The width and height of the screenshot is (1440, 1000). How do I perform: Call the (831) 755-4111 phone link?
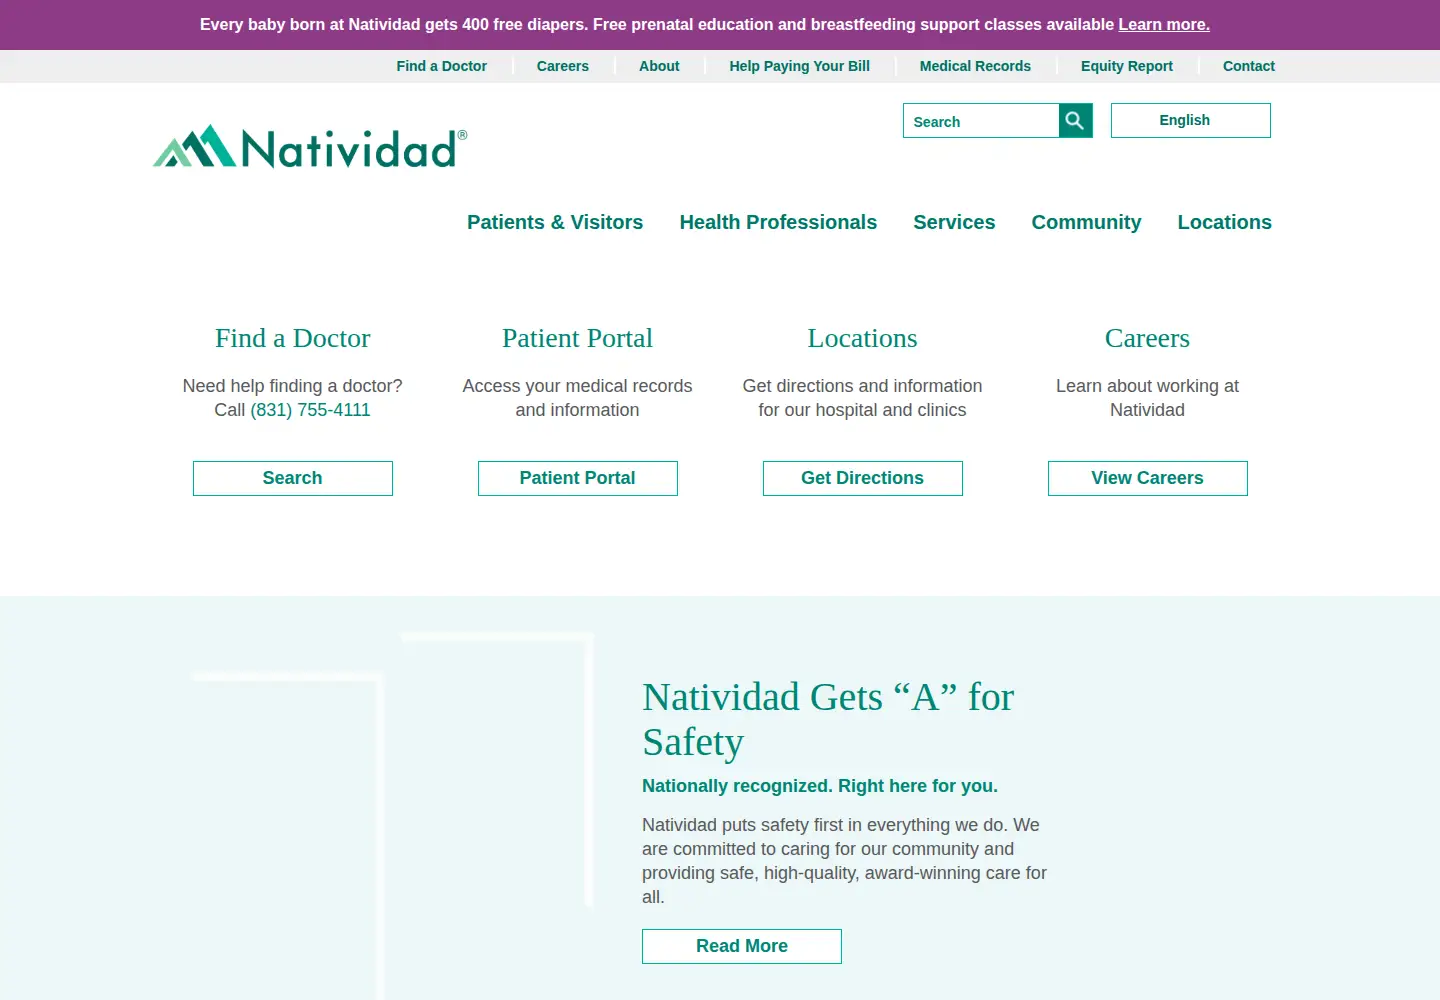pyautogui.click(x=310, y=410)
